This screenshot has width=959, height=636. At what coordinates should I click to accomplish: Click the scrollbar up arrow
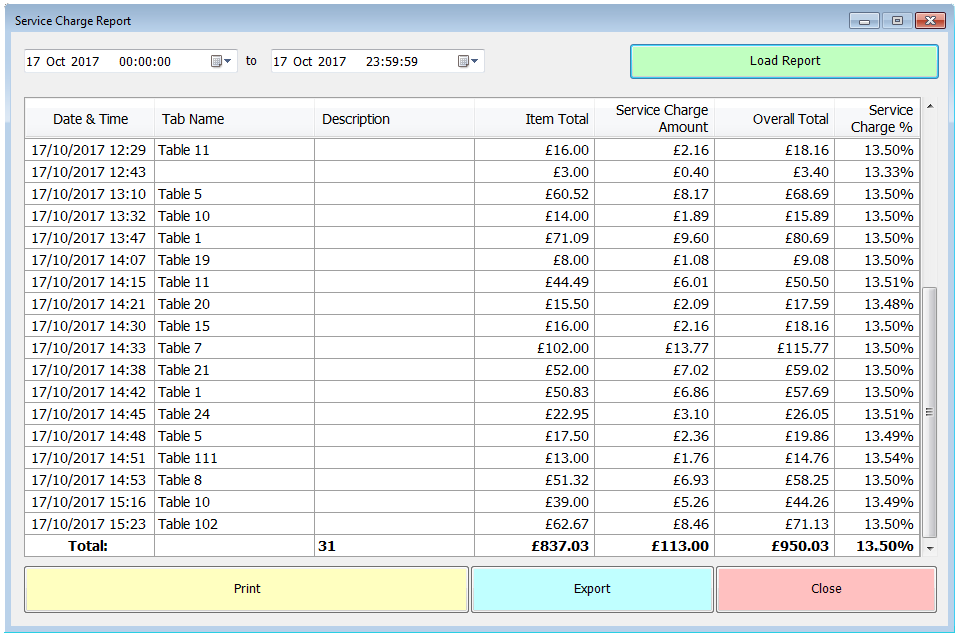tap(930, 106)
